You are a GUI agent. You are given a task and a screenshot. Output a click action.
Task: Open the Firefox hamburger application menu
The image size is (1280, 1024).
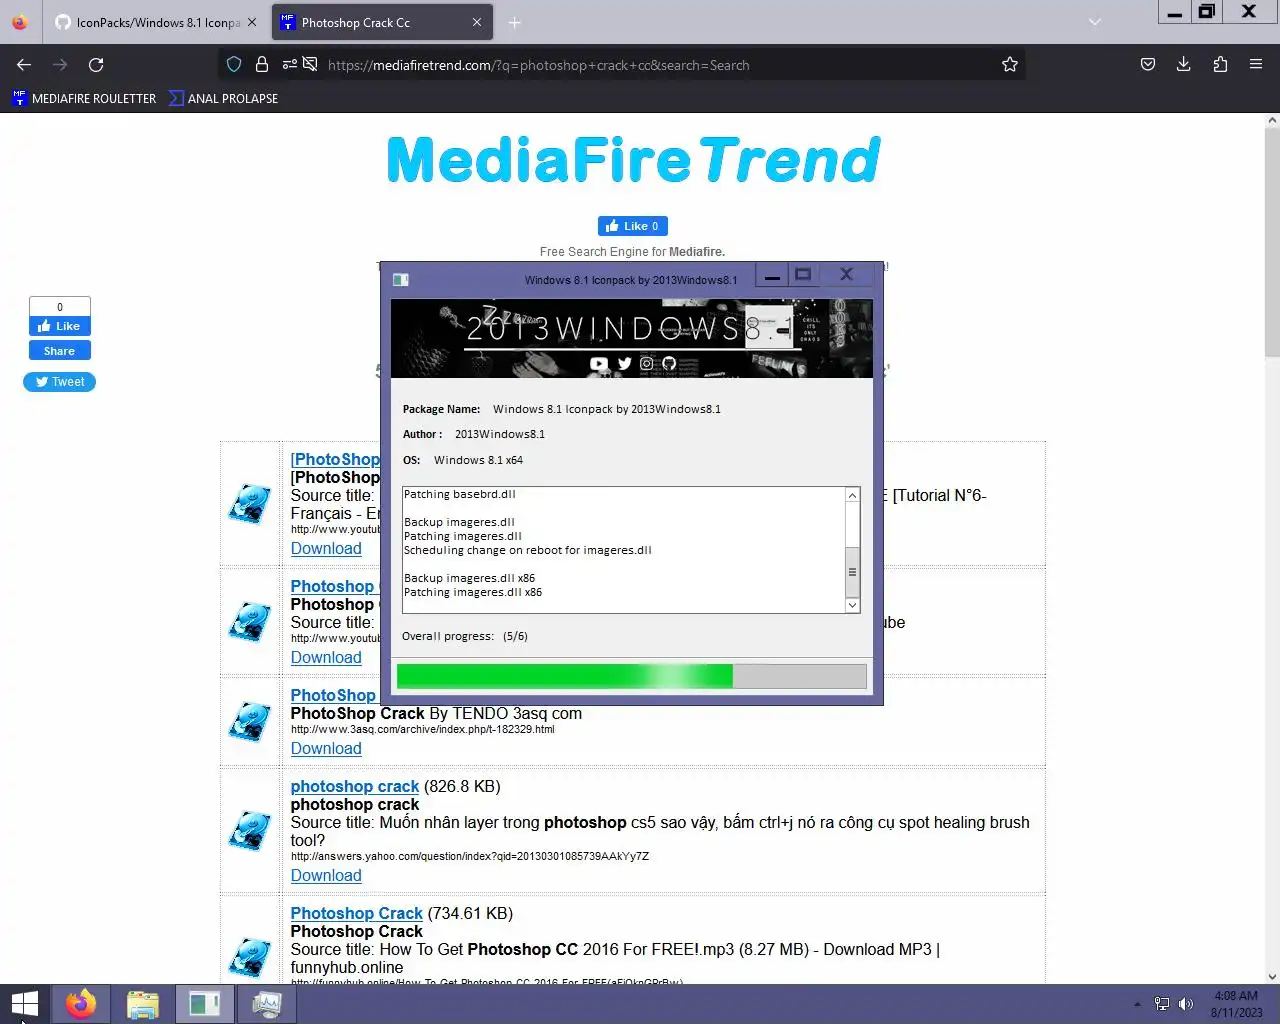coord(1256,65)
